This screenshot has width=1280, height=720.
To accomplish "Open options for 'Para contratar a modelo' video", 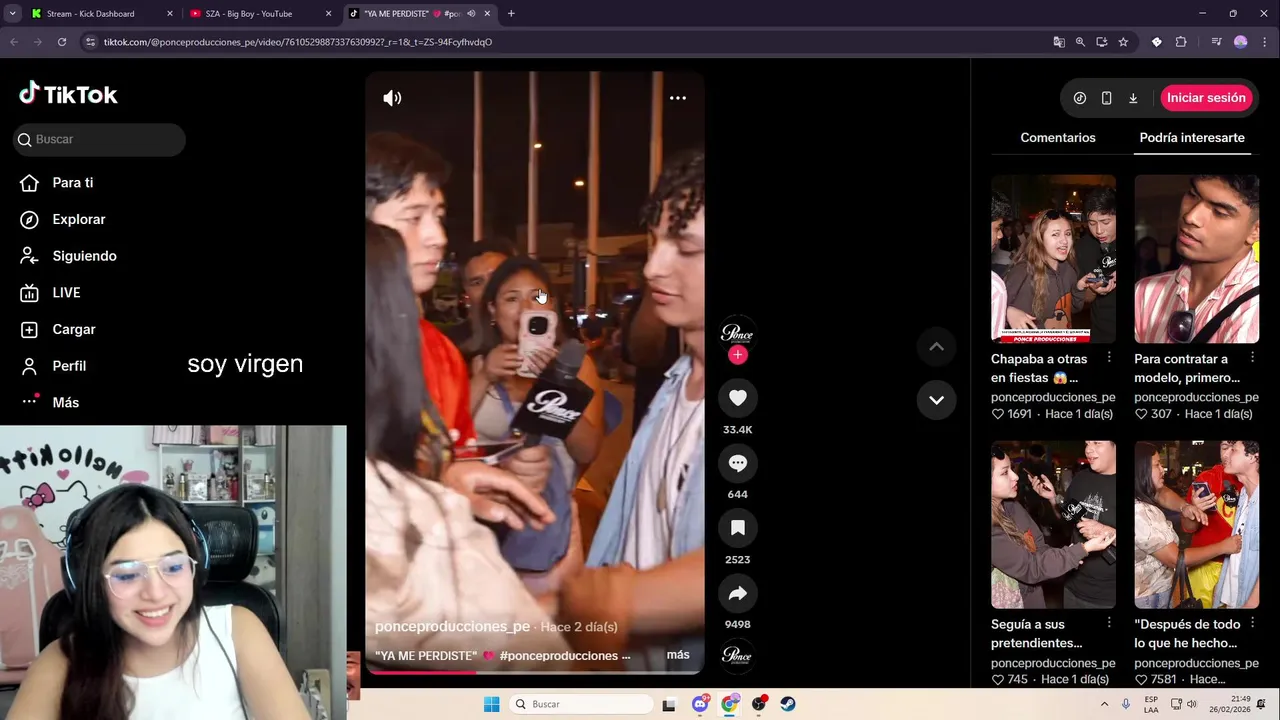I will click(x=1252, y=357).
